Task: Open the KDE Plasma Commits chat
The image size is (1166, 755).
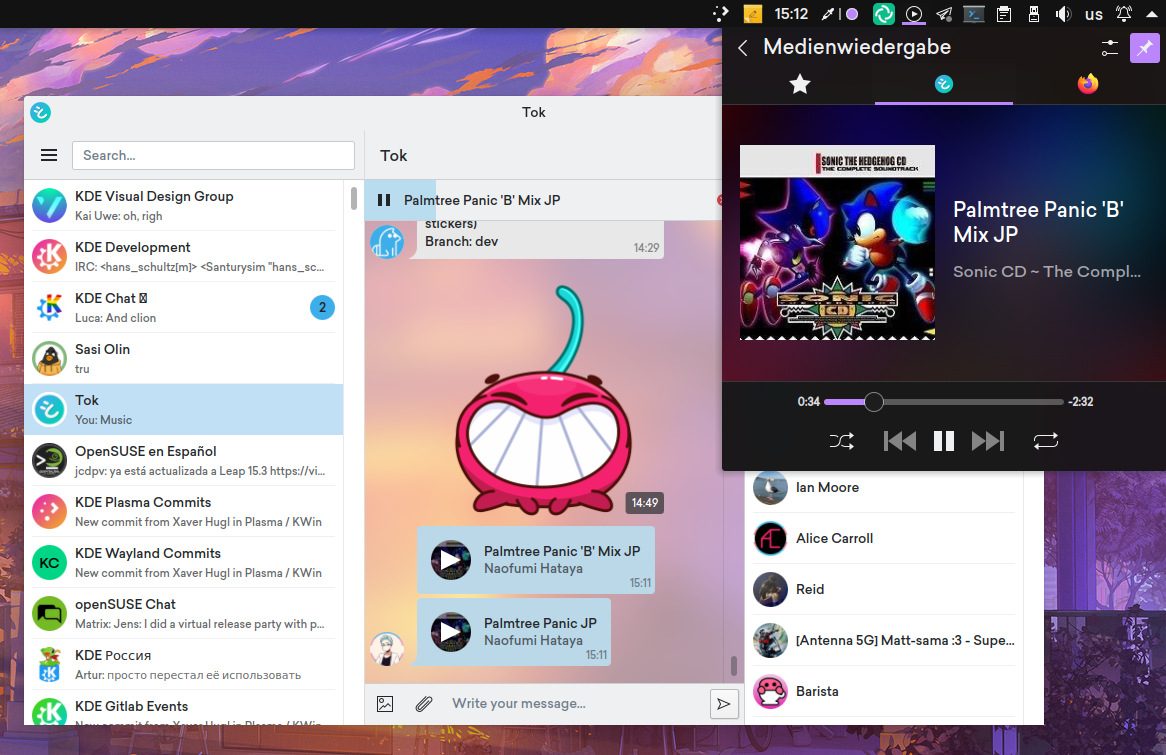Action: [x=184, y=512]
